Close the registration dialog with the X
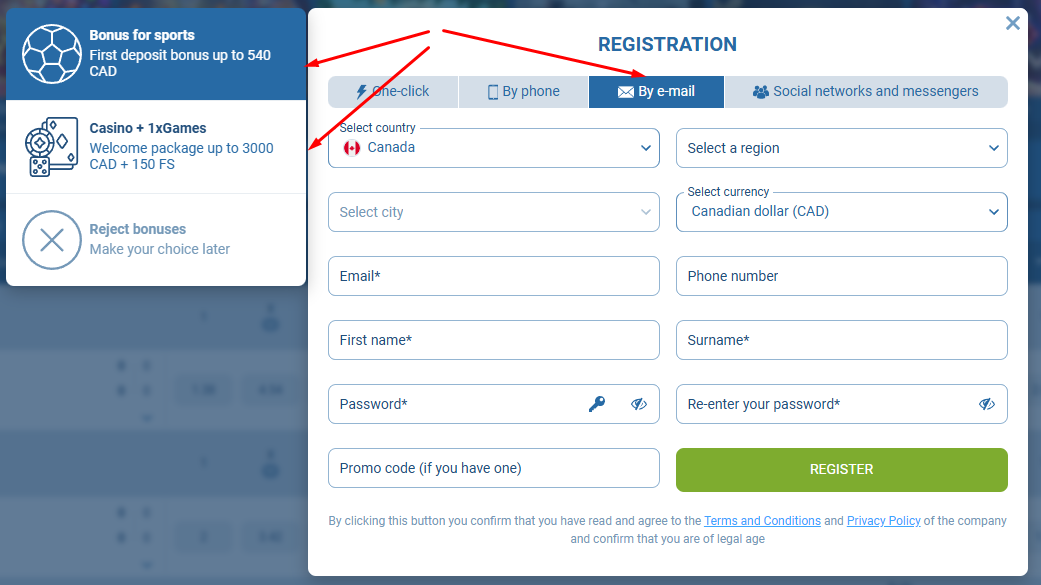Image resolution: width=1041 pixels, height=585 pixels. [x=1013, y=23]
